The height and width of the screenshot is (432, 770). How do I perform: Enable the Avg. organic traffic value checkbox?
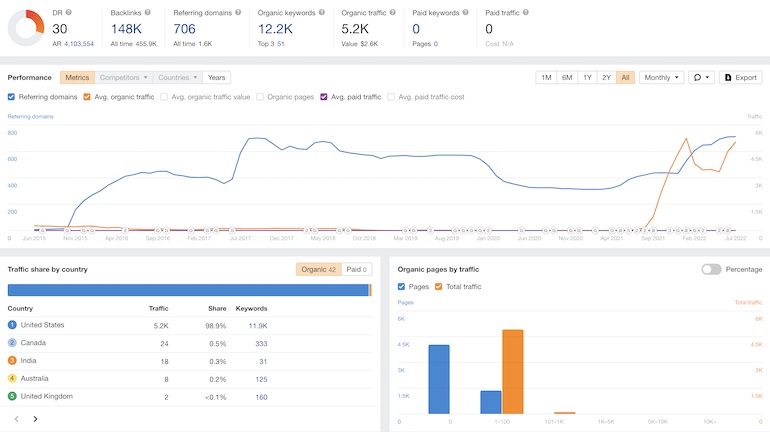pos(164,97)
